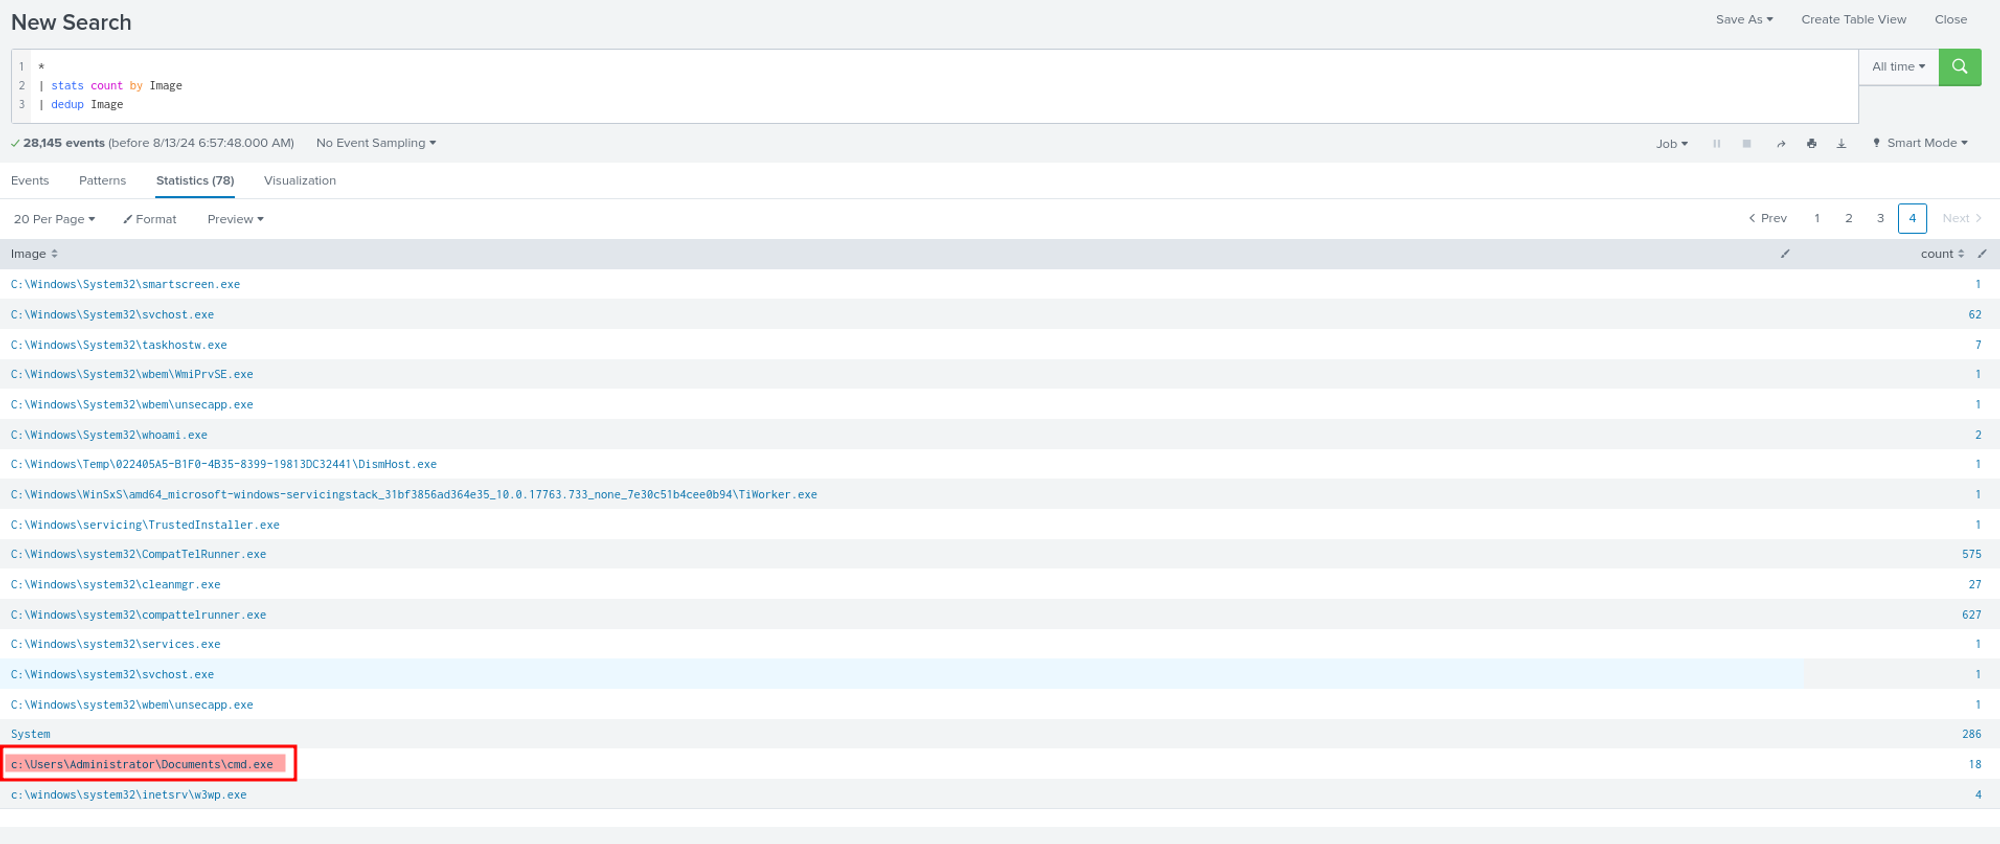Viewport: 2000px width, 844px height.
Task: Click the count column pencil icon
Action: (1982, 254)
